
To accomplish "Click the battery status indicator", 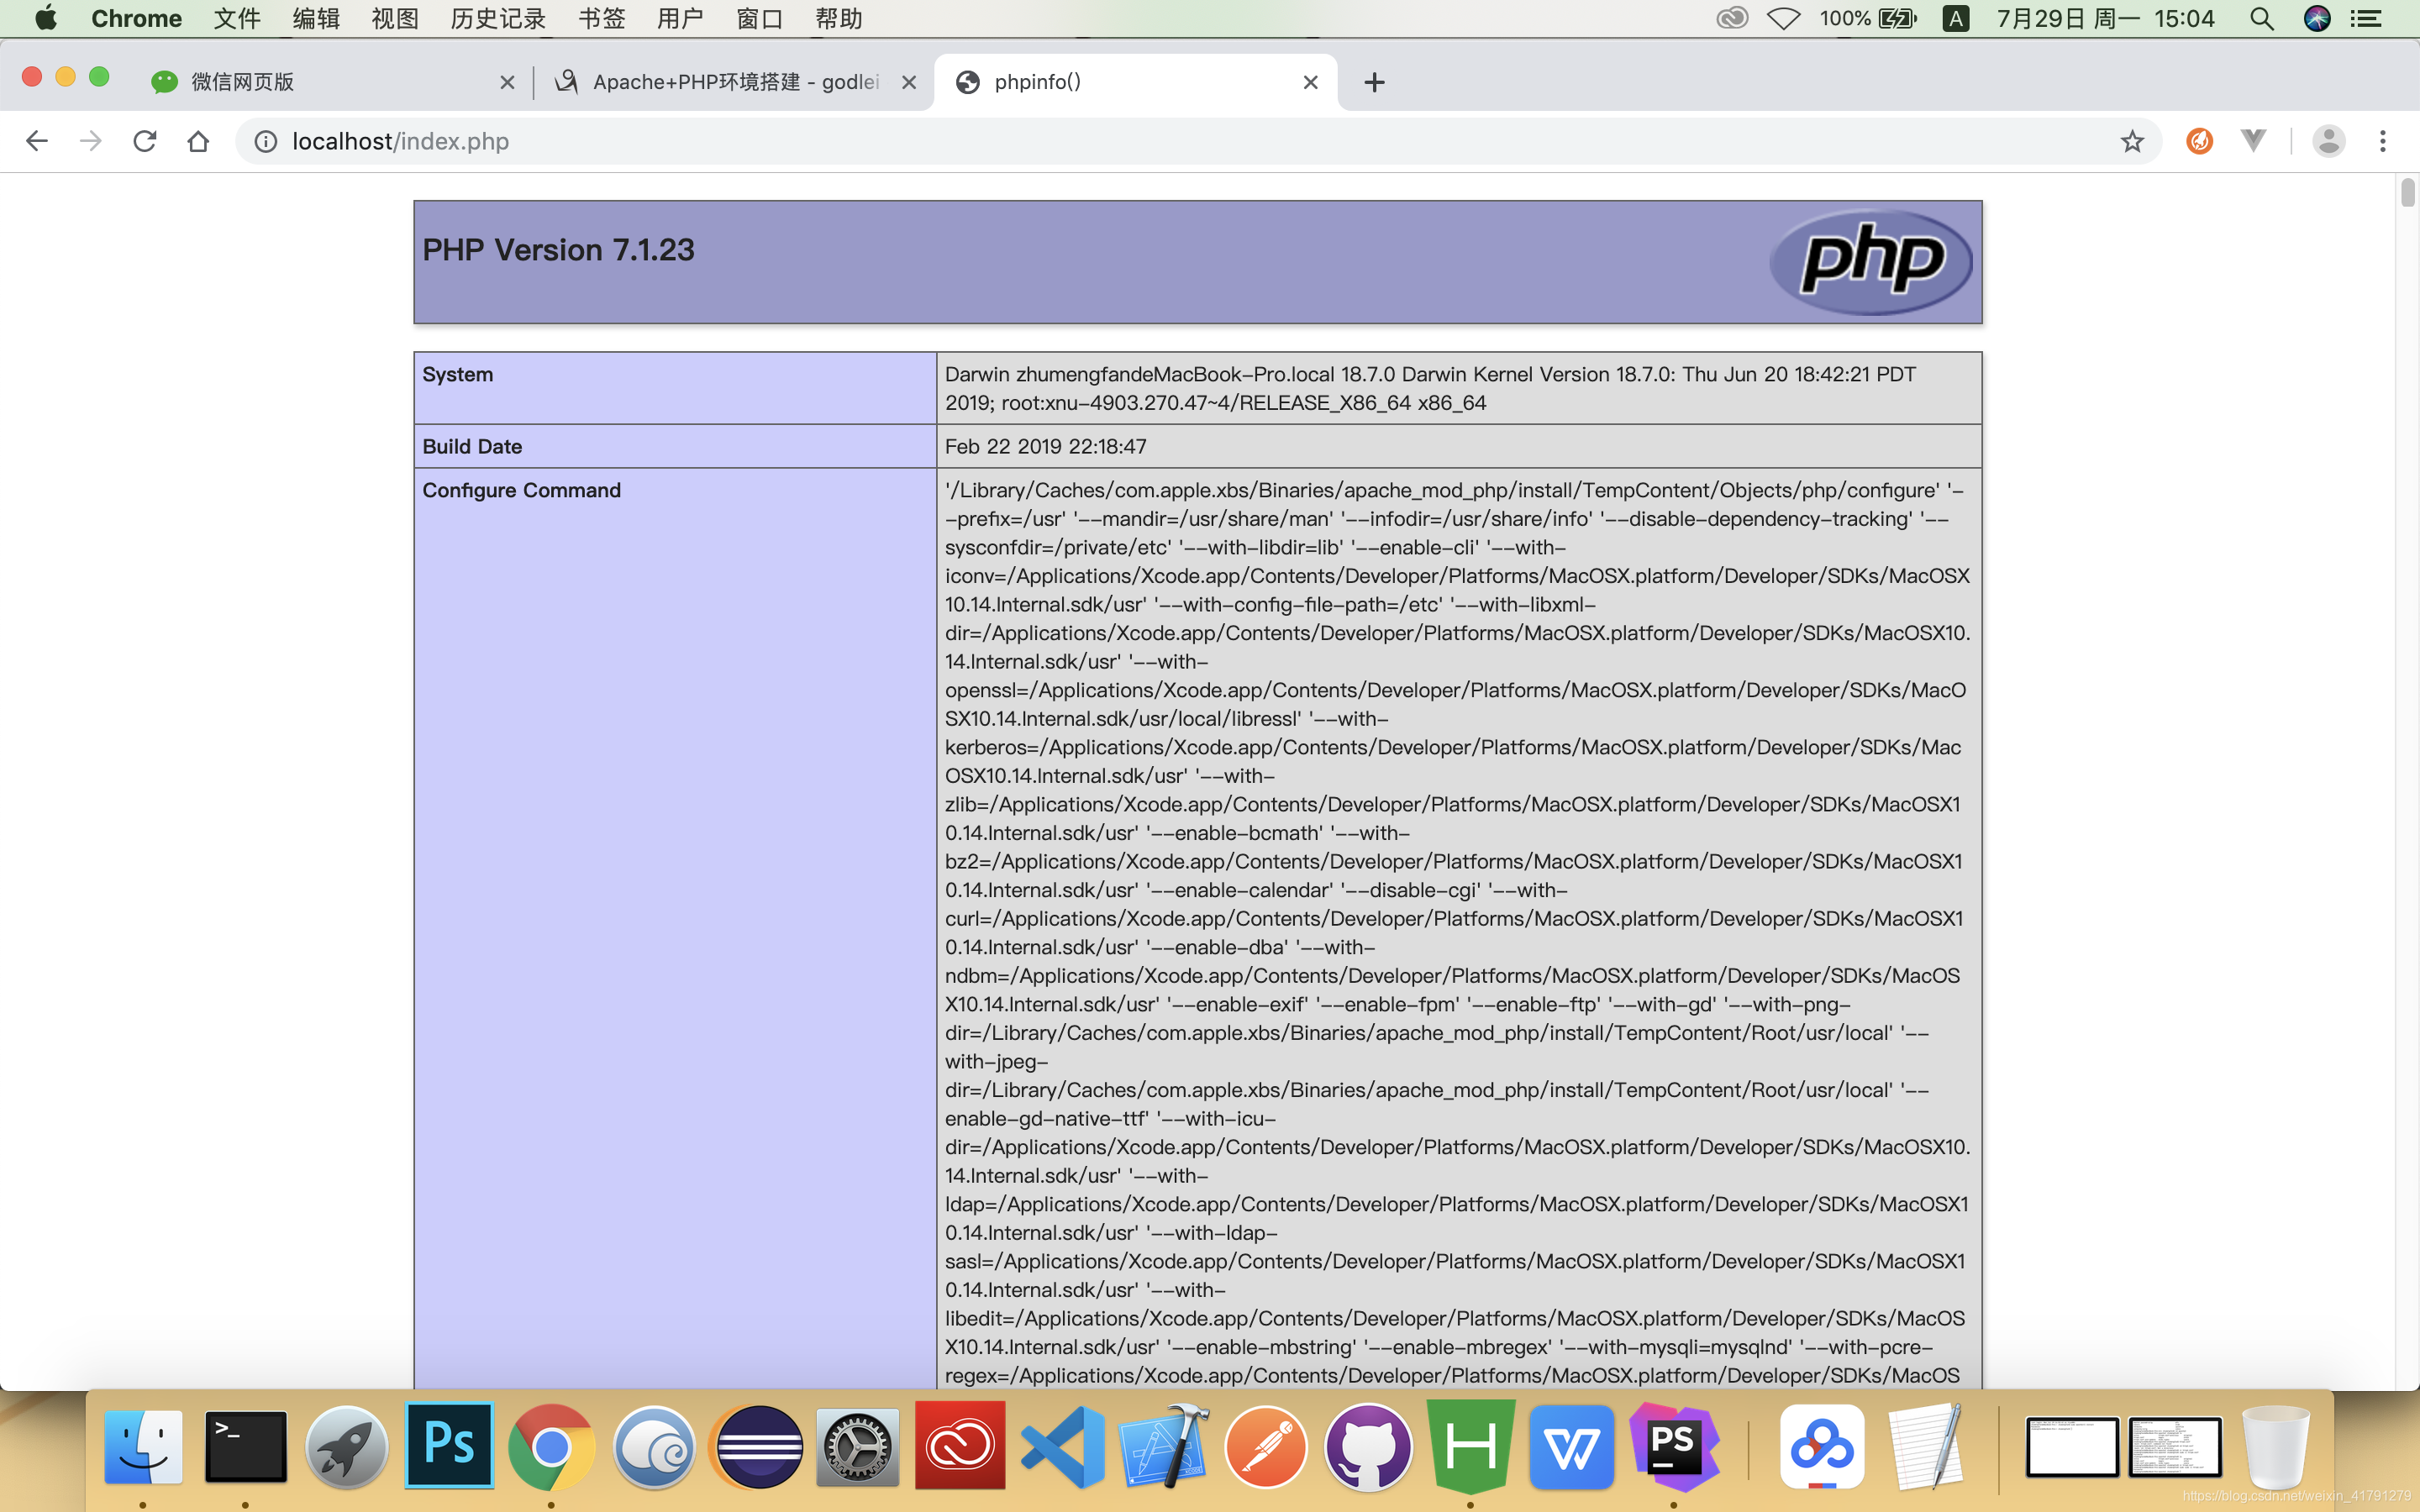I will coord(1868,18).
